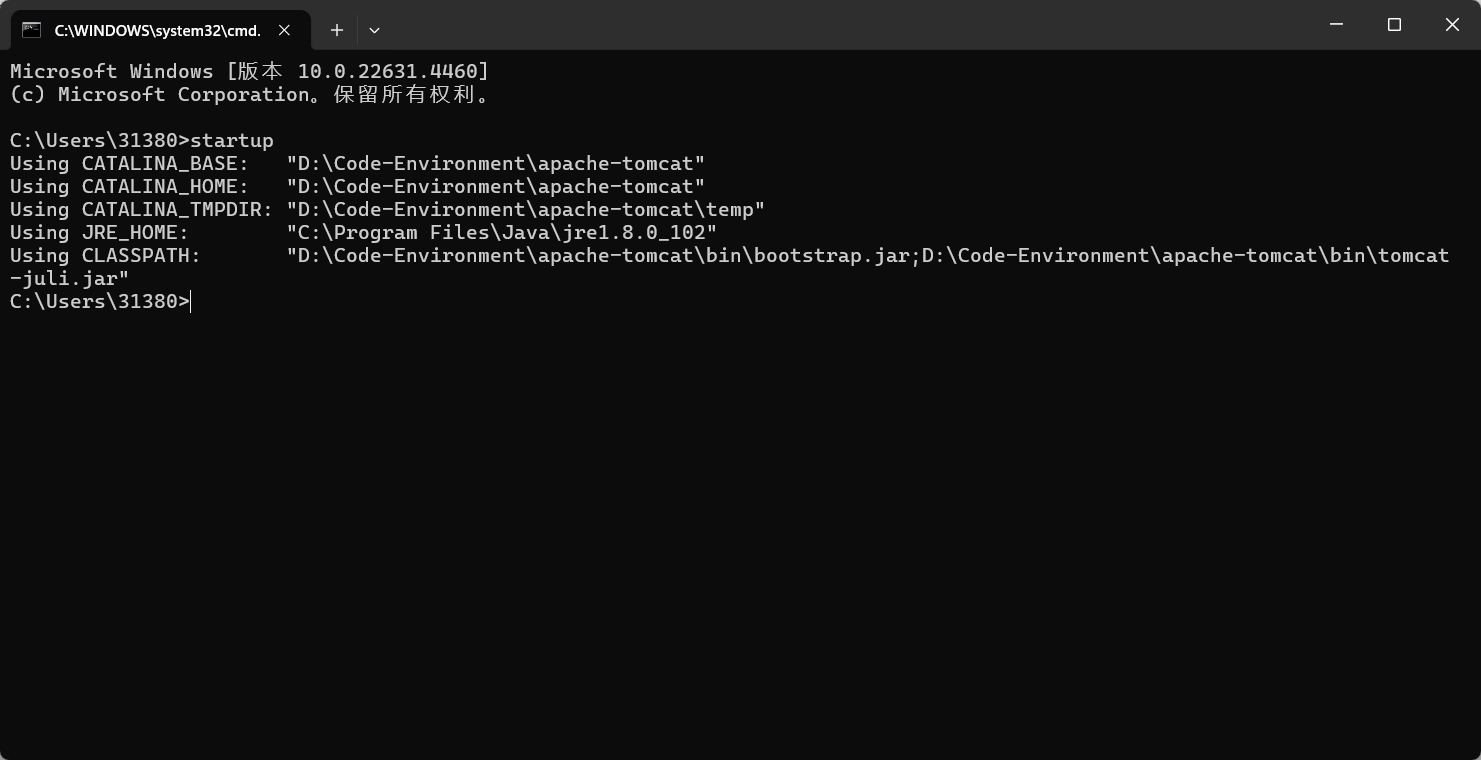Click the wrapped "-juli.jar" line
1481x760 pixels.
69,279
